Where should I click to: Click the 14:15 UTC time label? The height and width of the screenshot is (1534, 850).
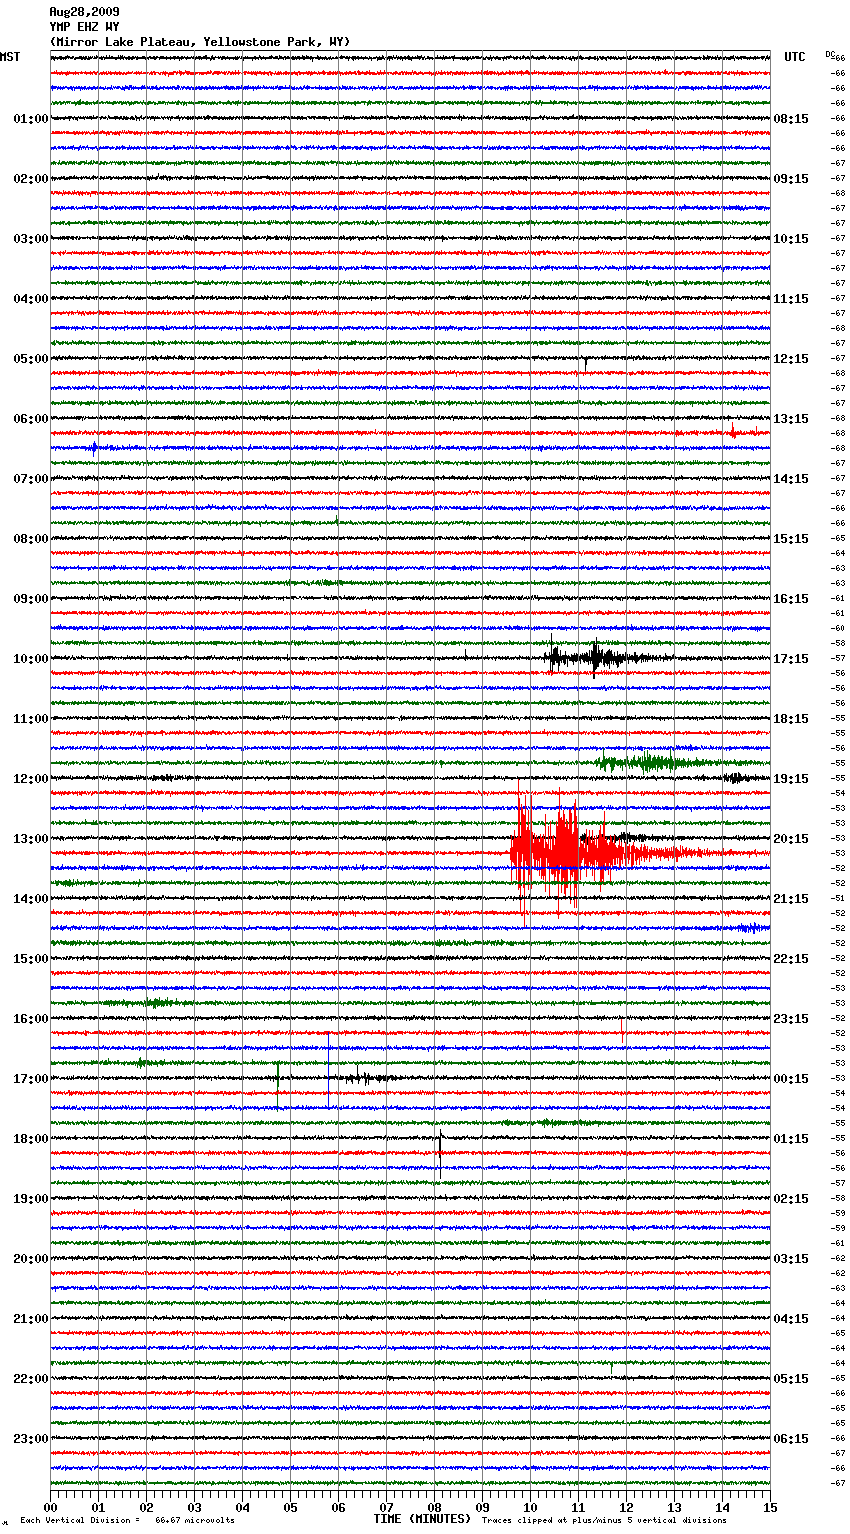[x=791, y=479]
